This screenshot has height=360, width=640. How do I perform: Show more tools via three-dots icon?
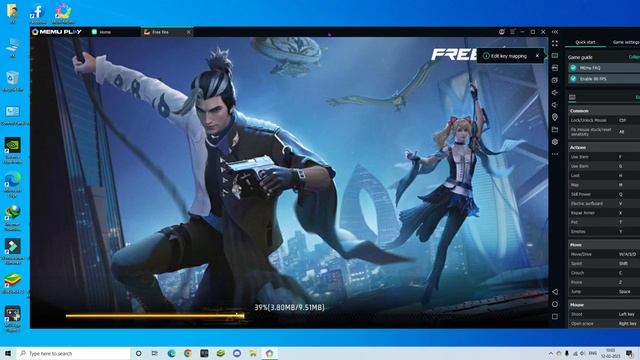tap(555, 154)
